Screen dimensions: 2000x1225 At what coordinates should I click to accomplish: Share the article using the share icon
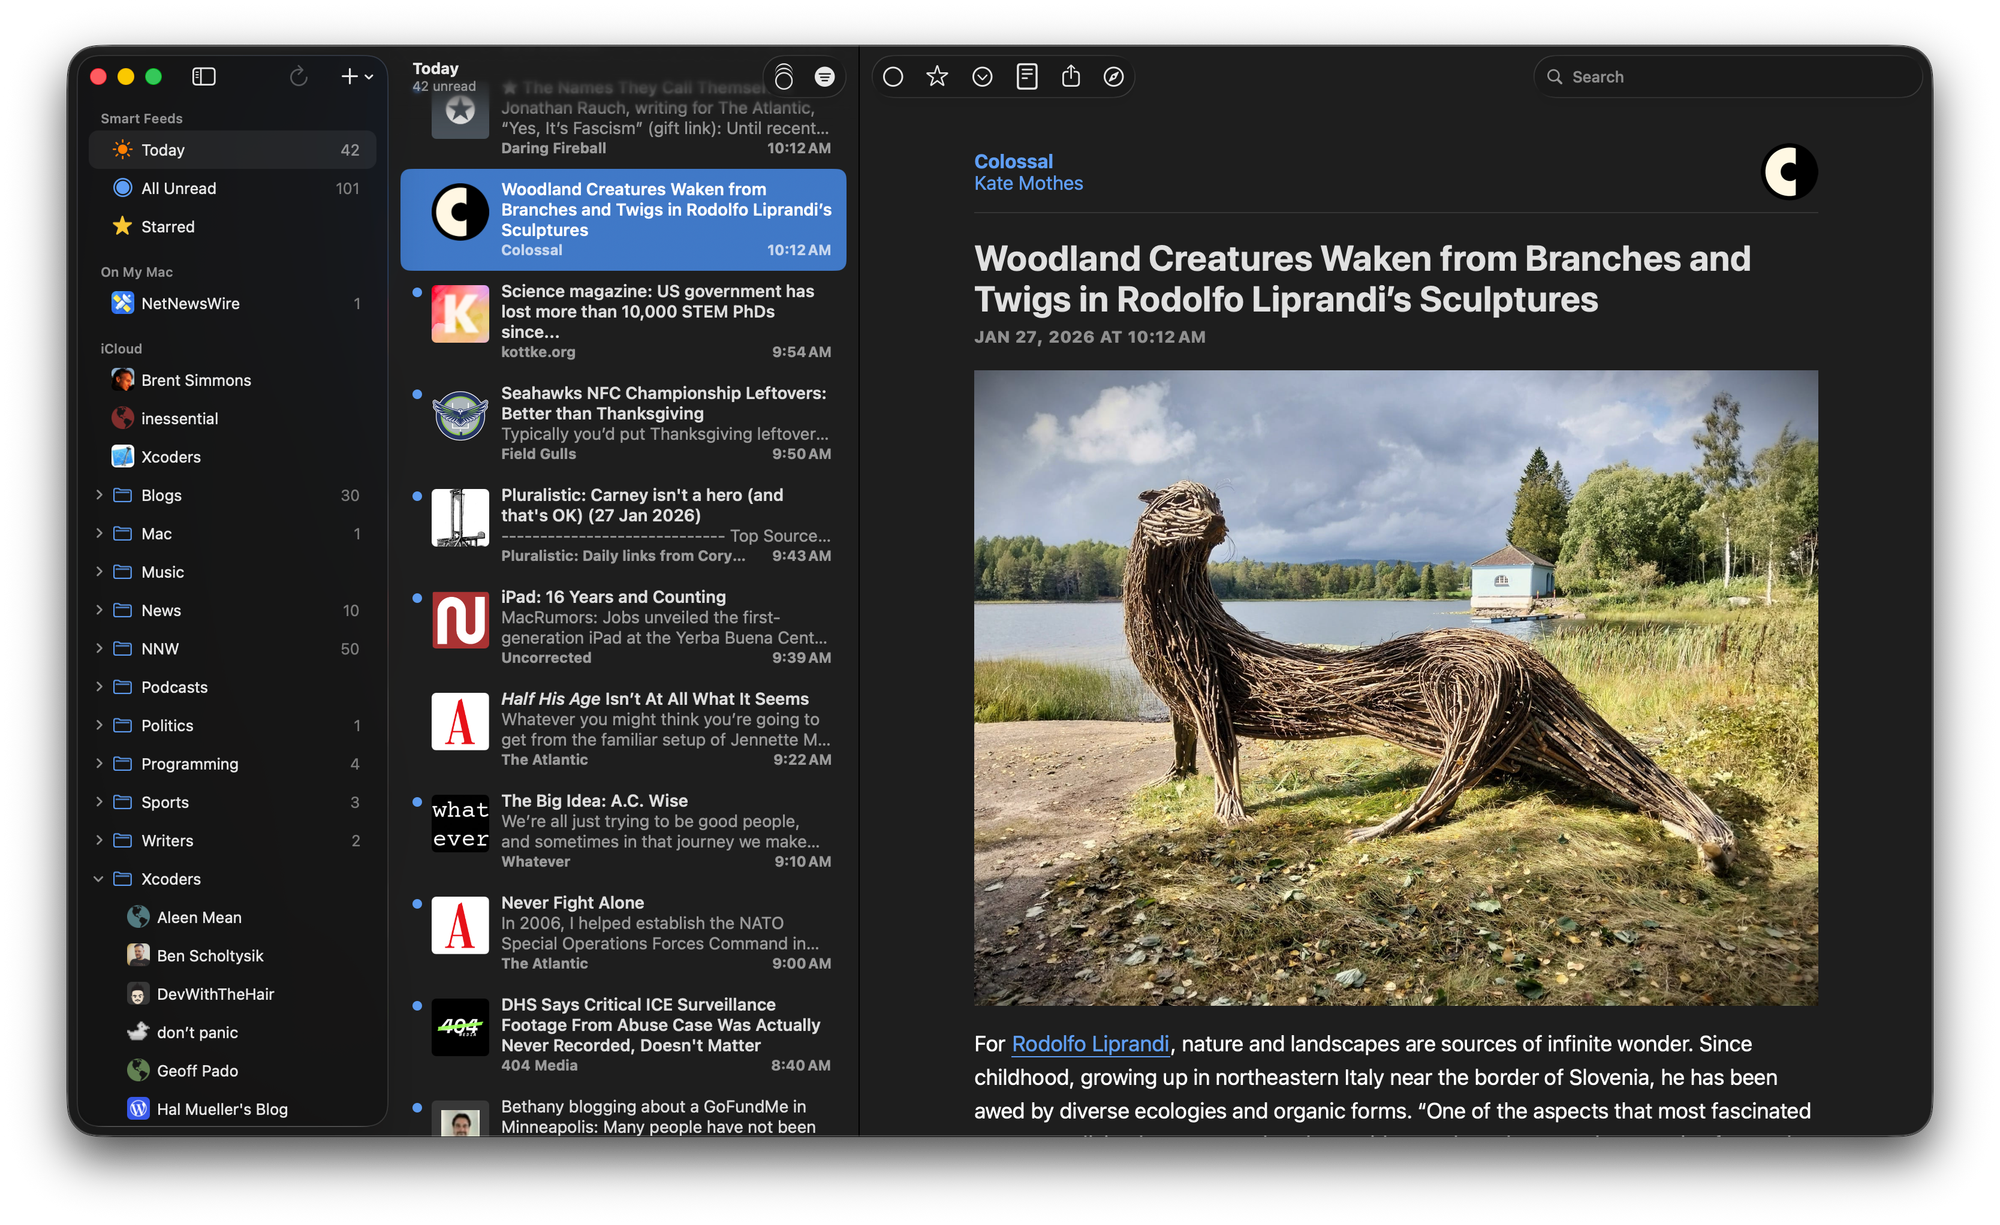pos(1071,76)
